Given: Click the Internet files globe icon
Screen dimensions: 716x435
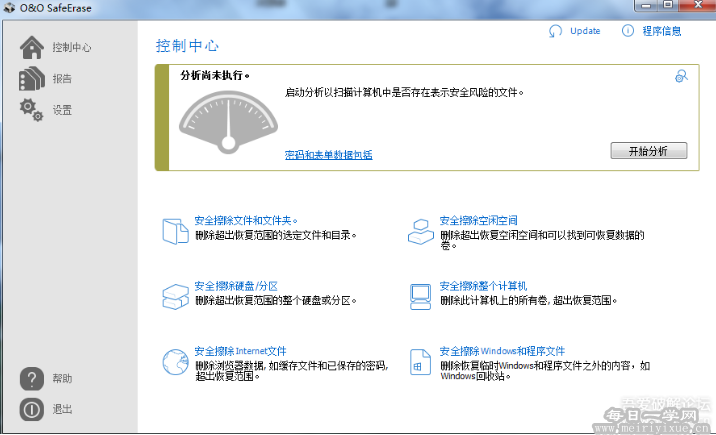Looking at the screenshot, I should (175, 362).
